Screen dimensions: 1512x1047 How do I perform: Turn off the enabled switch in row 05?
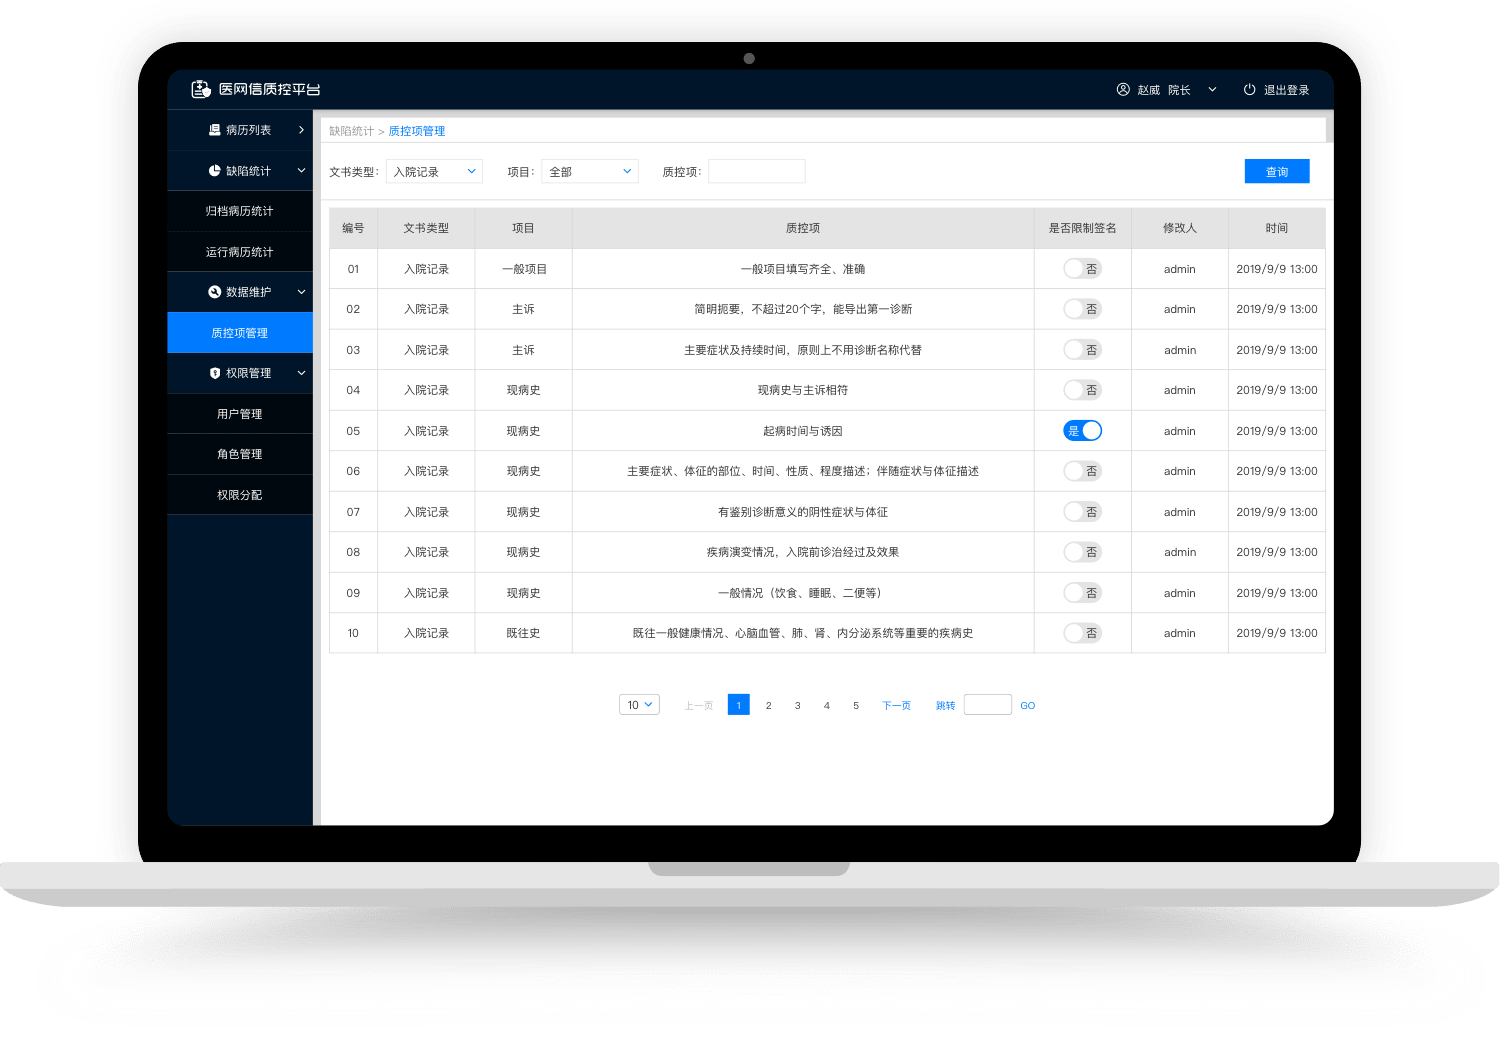click(x=1082, y=431)
